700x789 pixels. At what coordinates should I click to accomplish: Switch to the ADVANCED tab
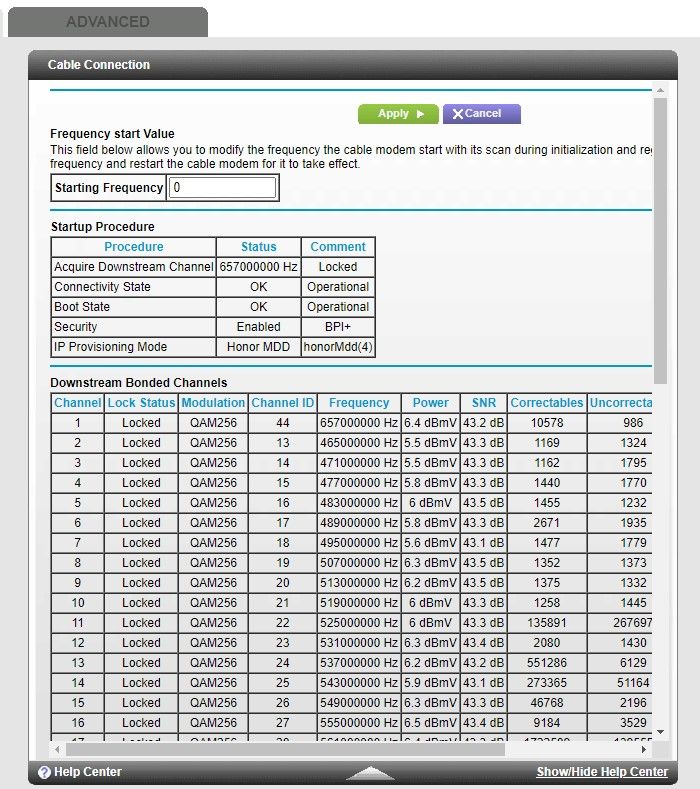(107, 22)
